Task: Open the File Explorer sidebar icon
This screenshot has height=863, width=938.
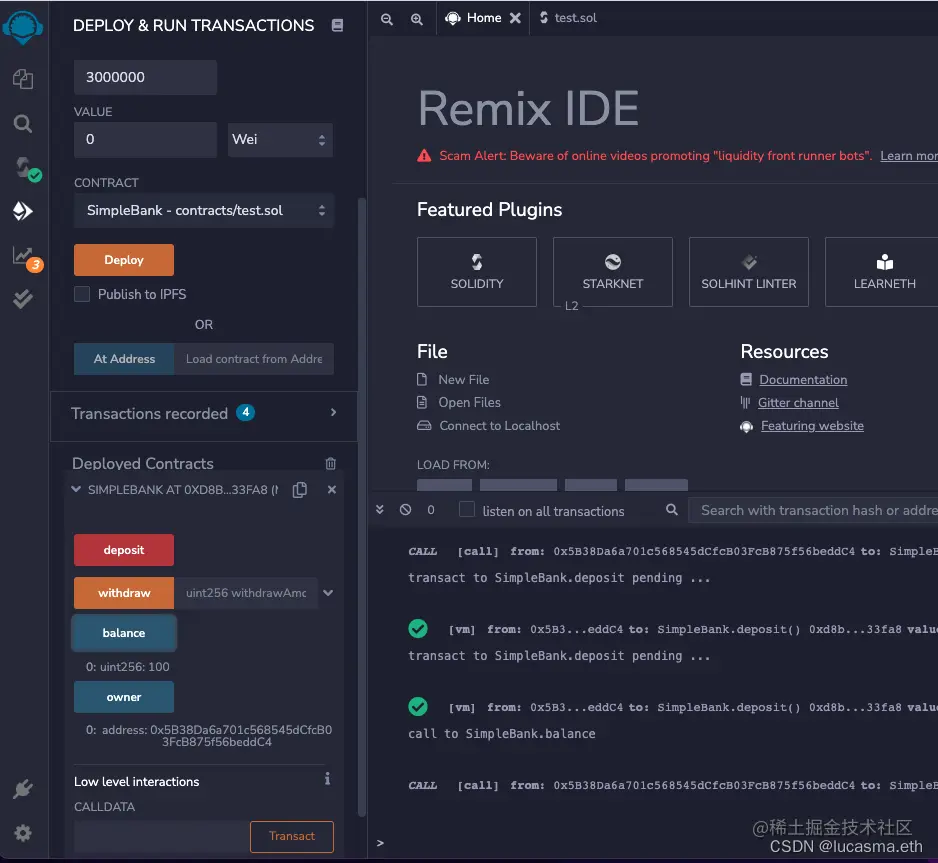Action: tap(23, 79)
